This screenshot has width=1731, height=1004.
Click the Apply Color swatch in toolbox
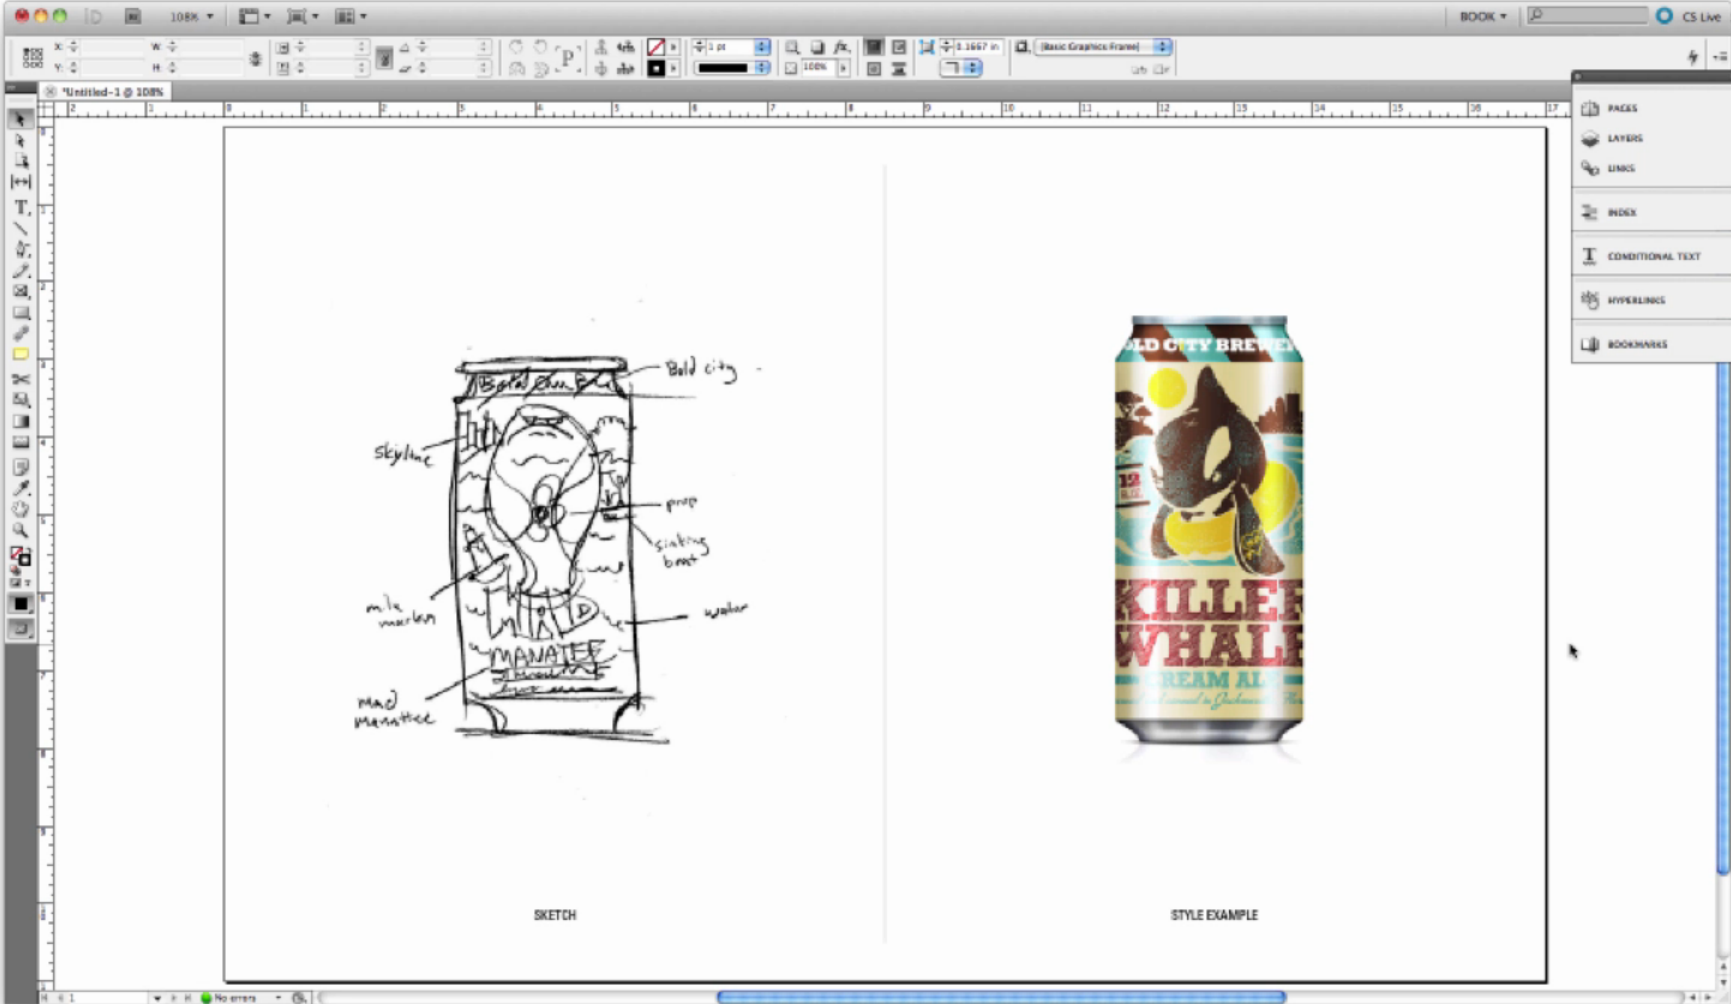coord(20,604)
